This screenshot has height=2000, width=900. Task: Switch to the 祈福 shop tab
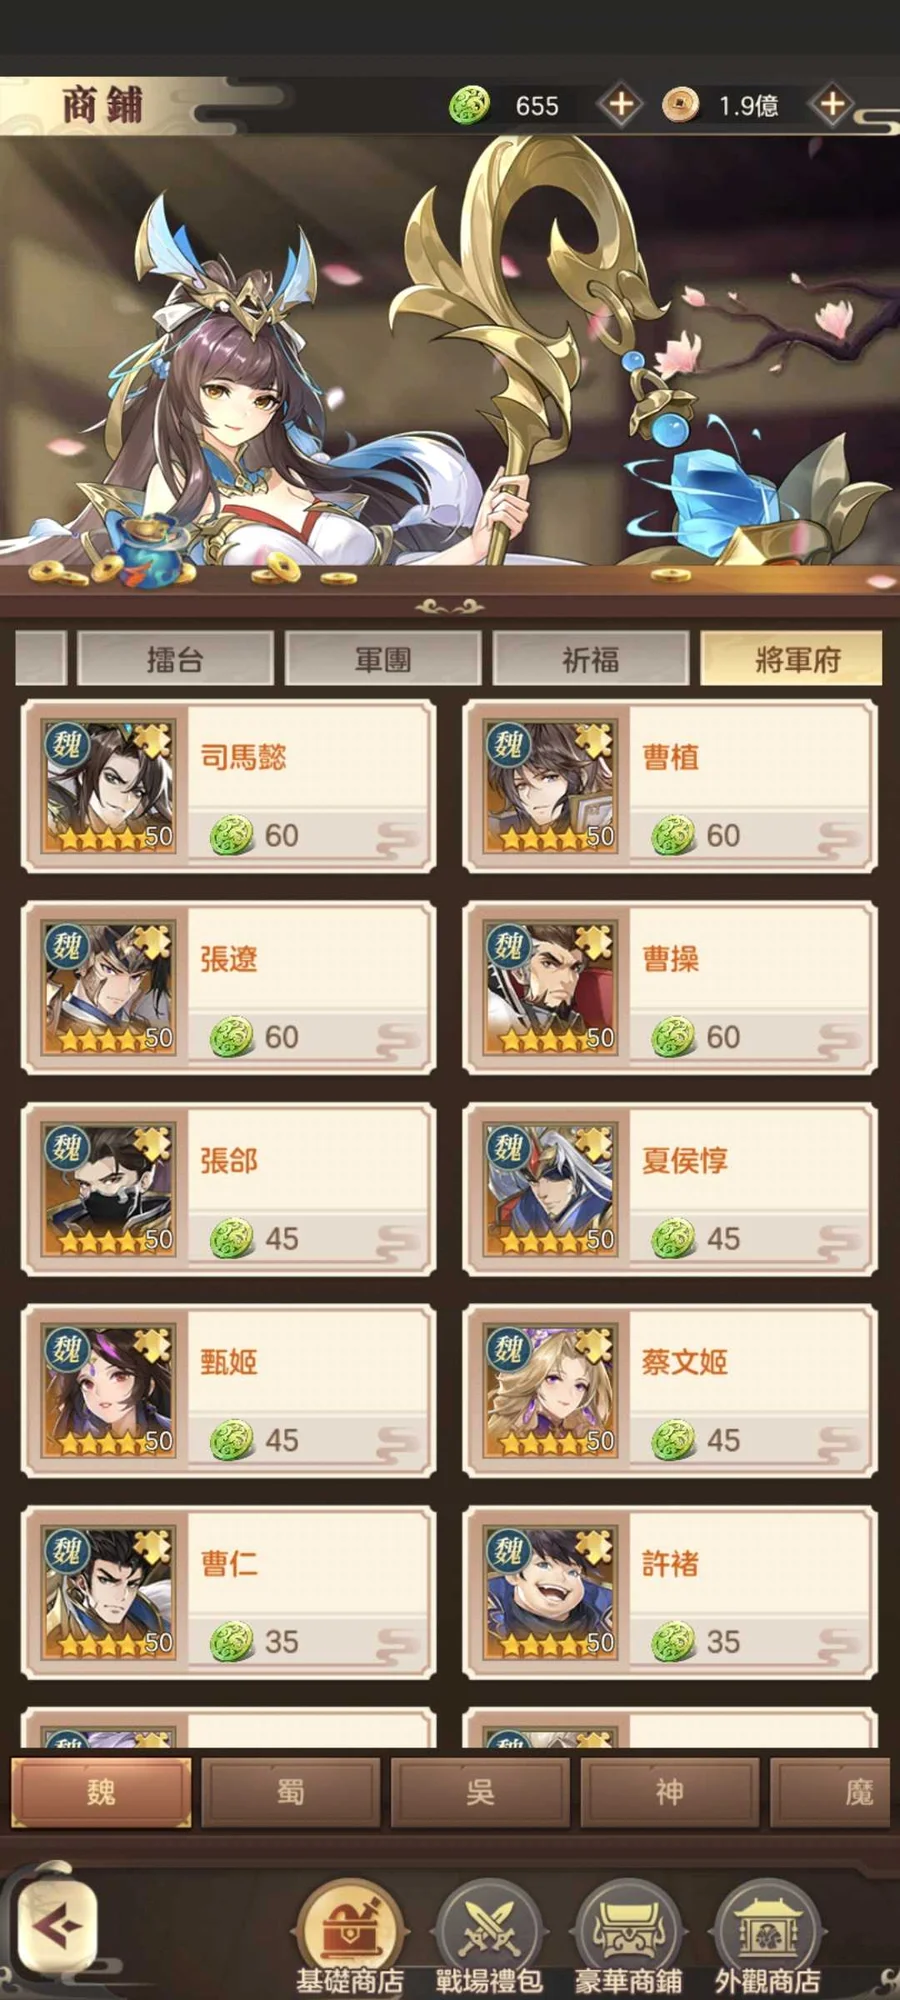click(591, 659)
